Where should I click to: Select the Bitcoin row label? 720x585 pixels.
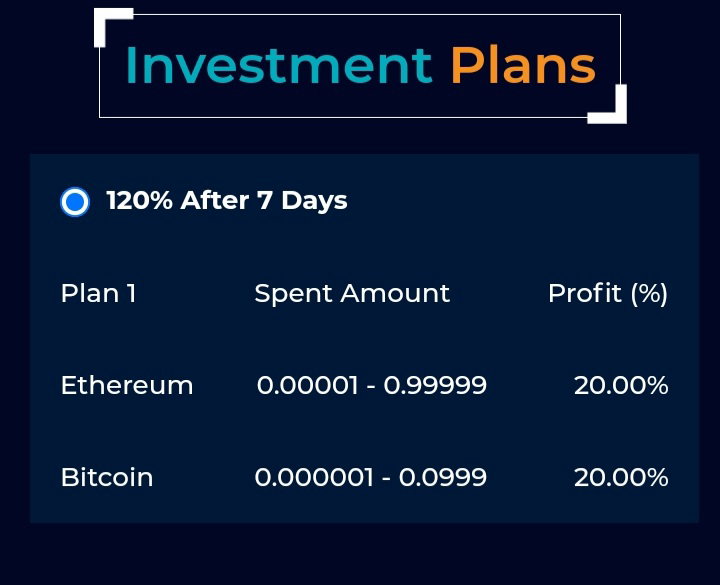[x=107, y=477]
